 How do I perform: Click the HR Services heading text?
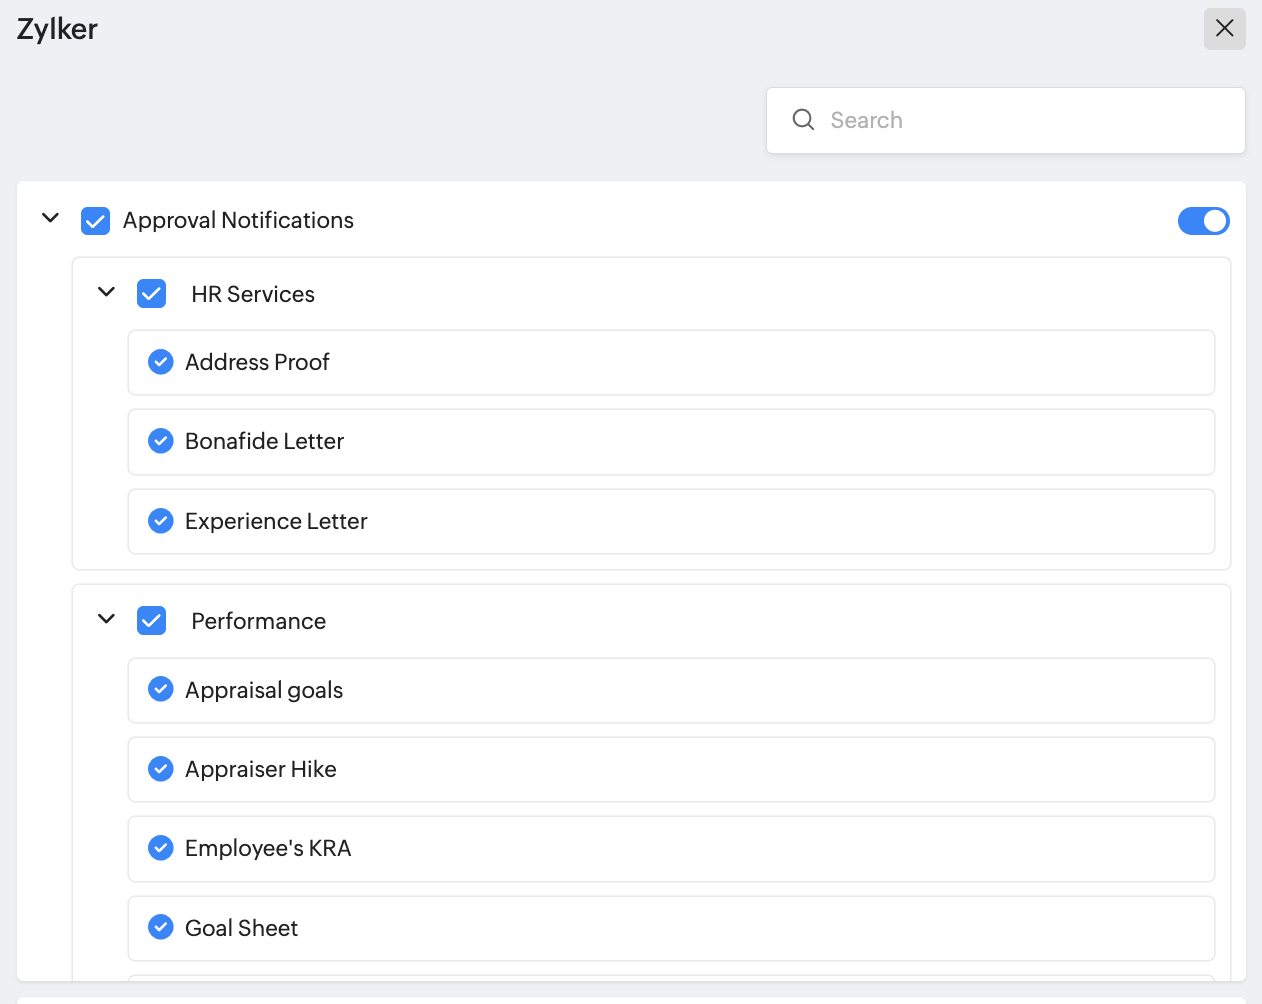253,294
